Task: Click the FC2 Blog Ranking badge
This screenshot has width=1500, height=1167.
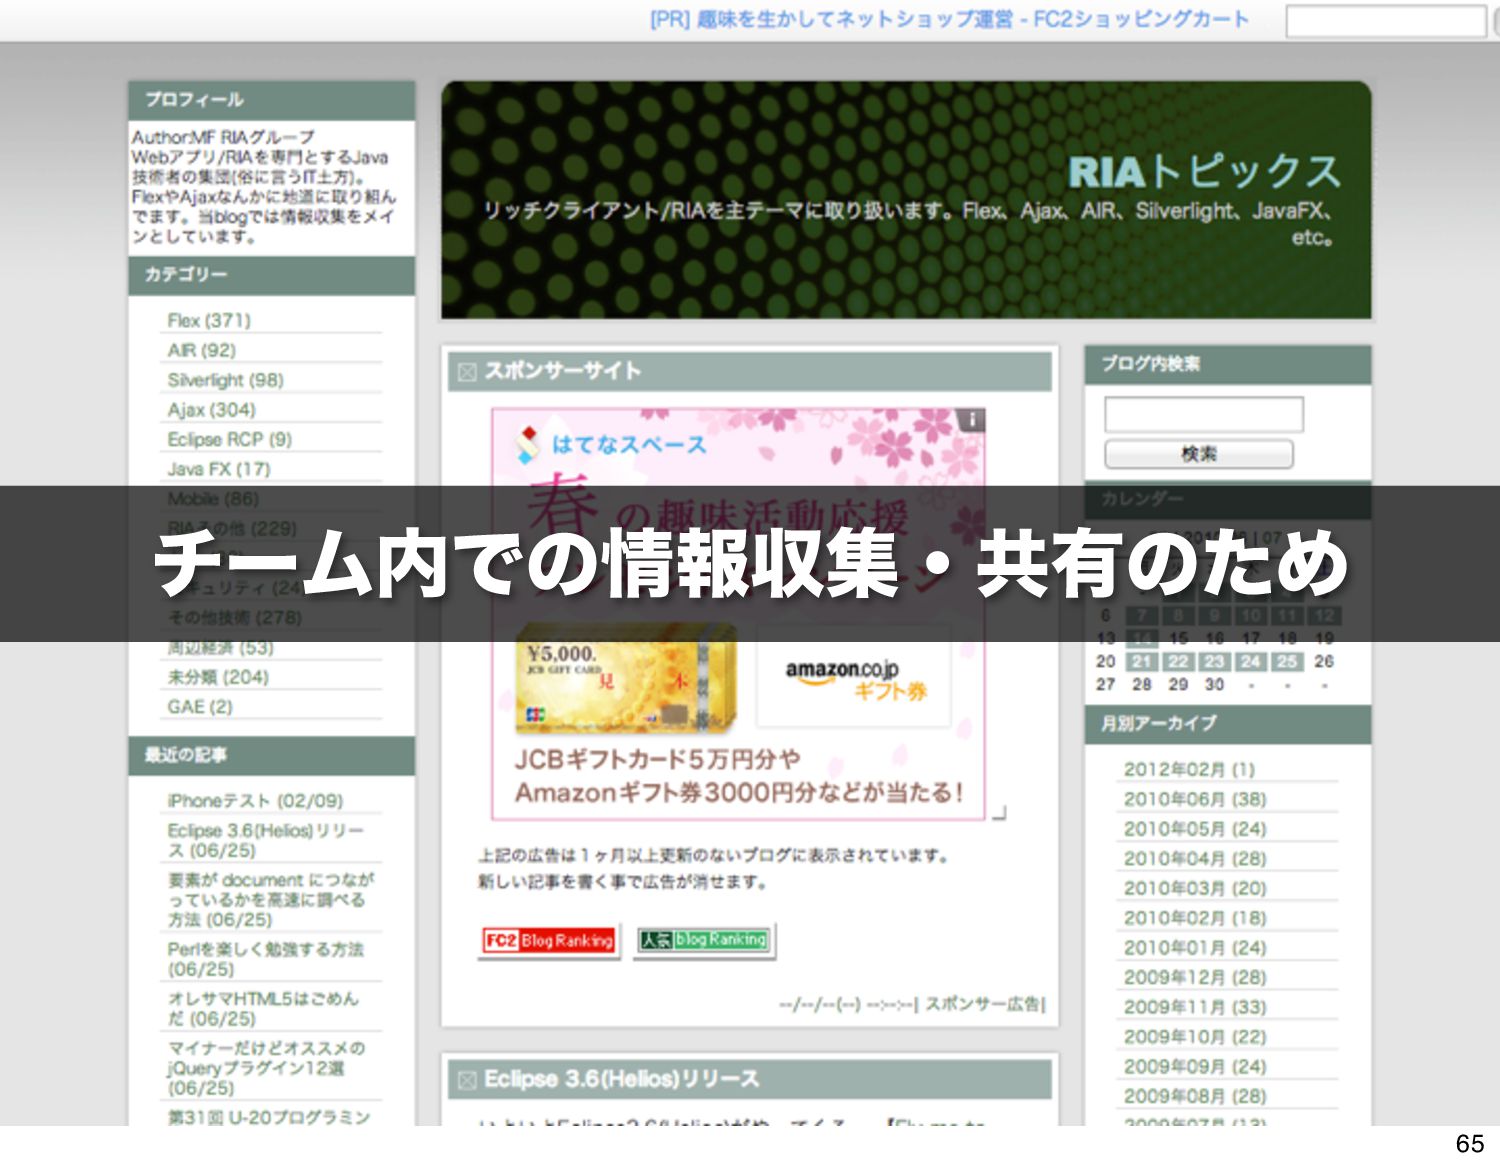Action: [548, 941]
